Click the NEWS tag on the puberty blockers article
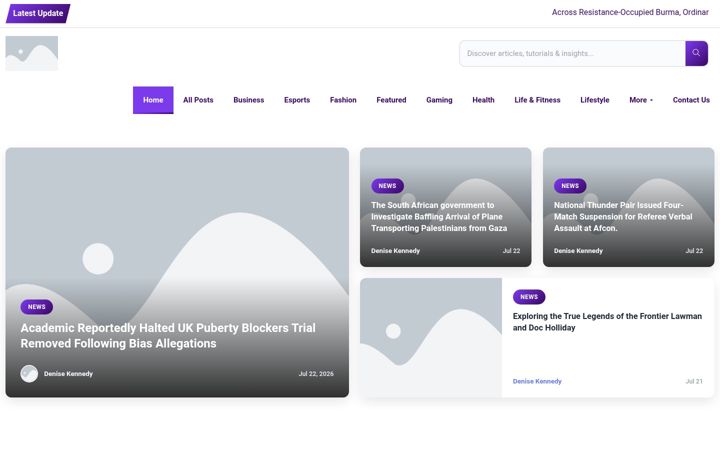This screenshot has height=450, width=720. [37, 307]
